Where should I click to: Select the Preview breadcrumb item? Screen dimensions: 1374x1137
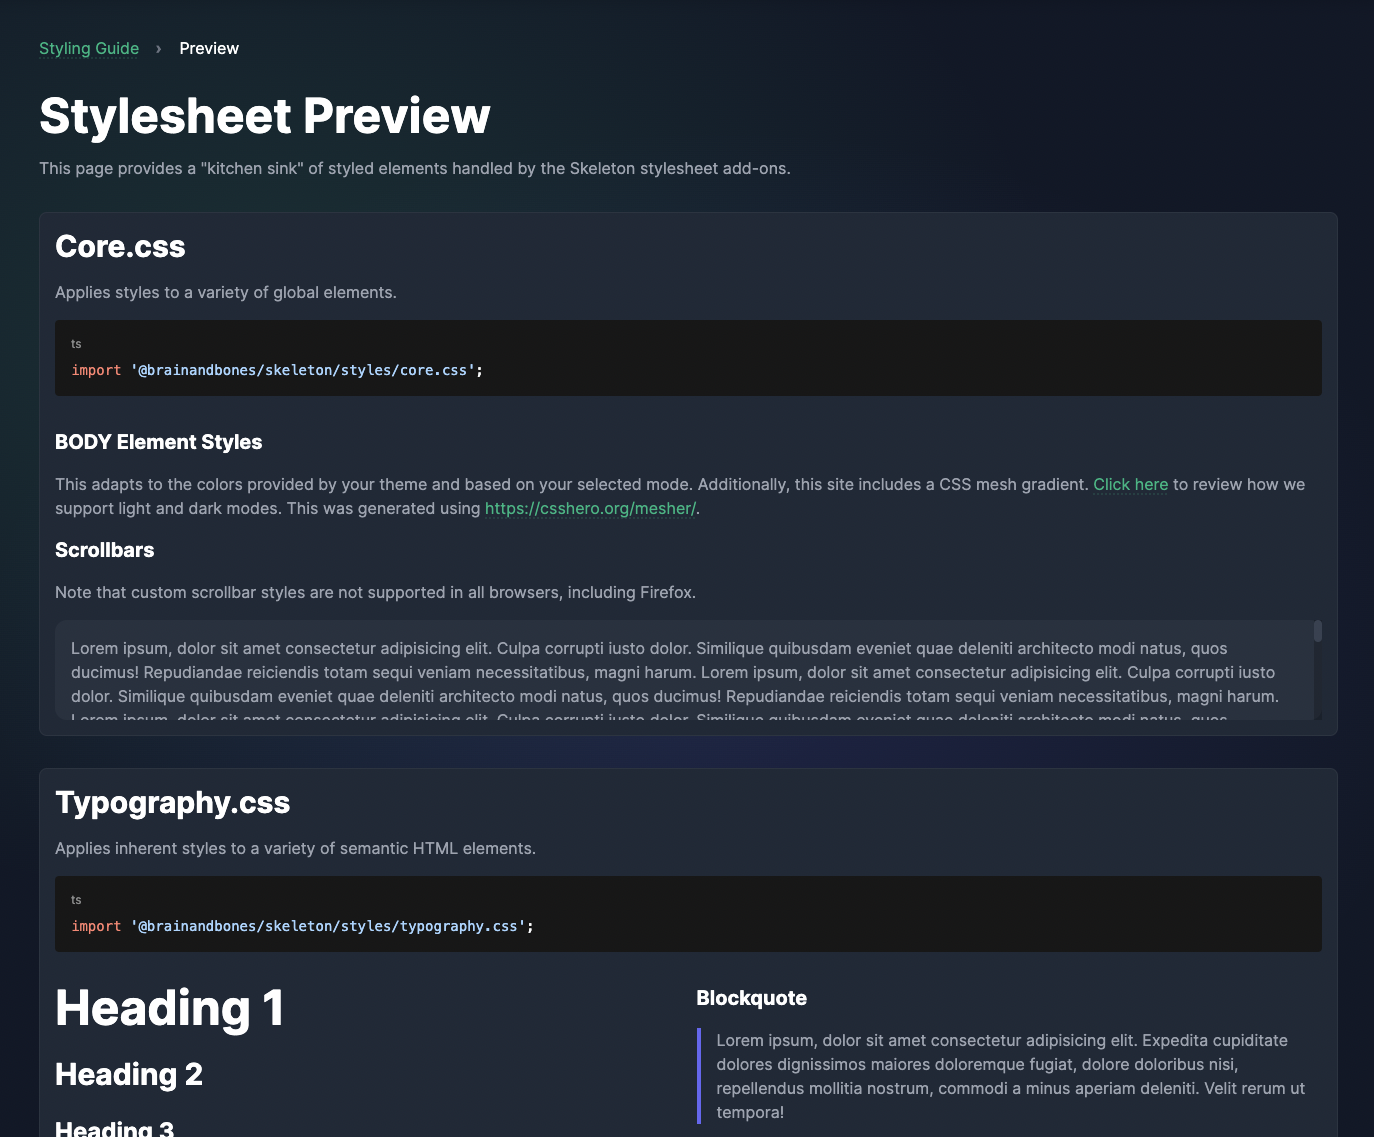pyautogui.click(x=209, y=48)
